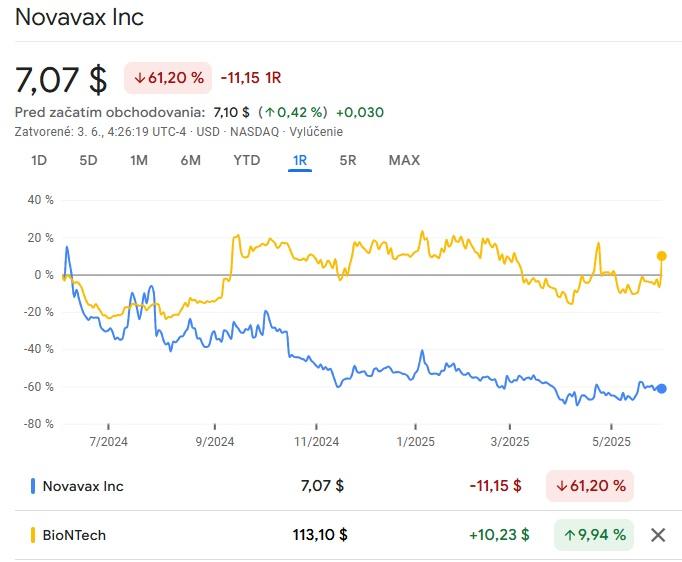Image resolution: width=682 pixels, height=562 pixels.
Task: Click the 40 % y-axis label
Action: 40,200
